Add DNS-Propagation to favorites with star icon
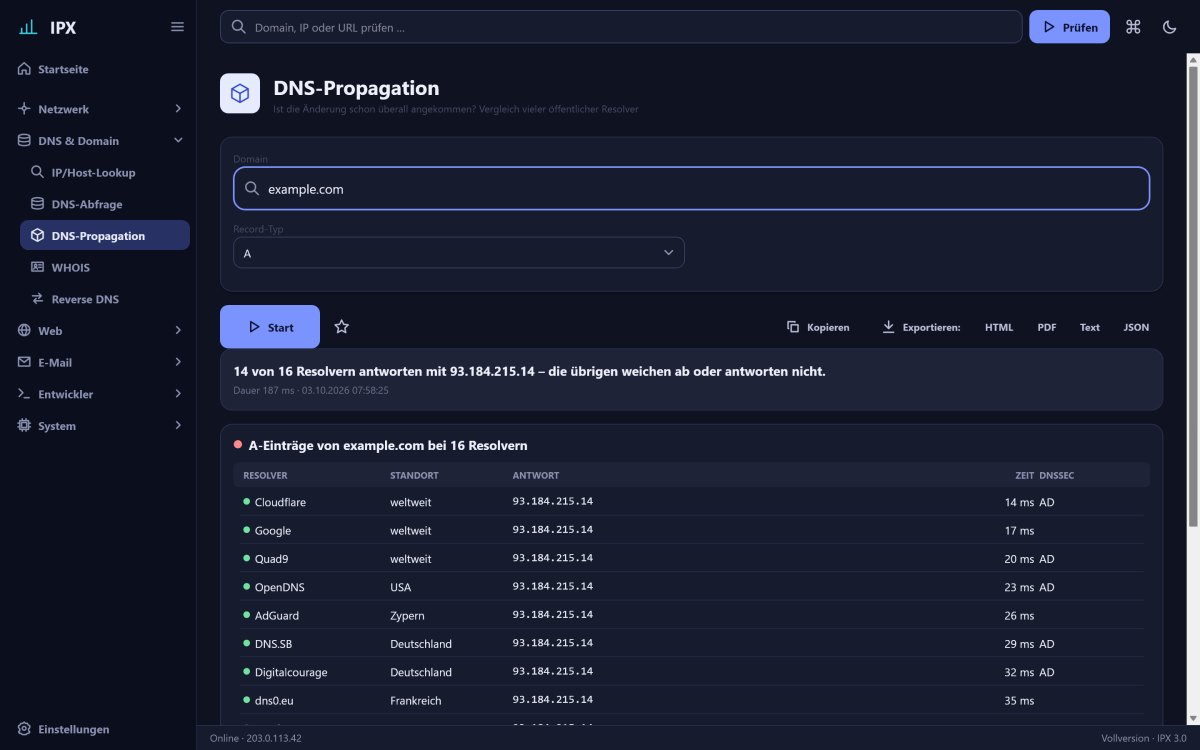The image size is (1200, 750). (342, 327)
